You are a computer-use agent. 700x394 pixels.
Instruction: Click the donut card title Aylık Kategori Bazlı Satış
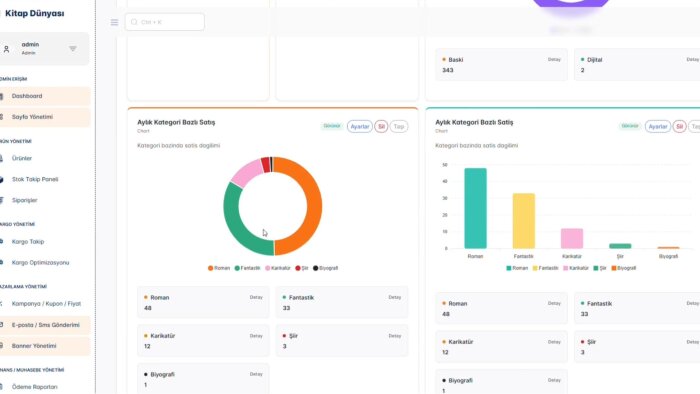(x=176, y=122)
